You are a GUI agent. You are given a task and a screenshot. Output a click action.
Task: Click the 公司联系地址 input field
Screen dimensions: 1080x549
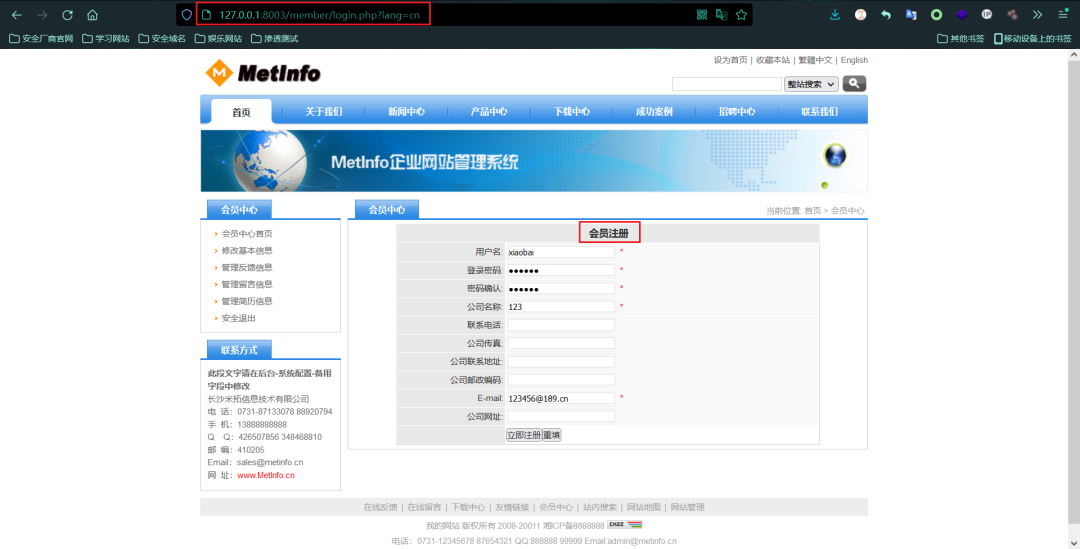point(561,362)
